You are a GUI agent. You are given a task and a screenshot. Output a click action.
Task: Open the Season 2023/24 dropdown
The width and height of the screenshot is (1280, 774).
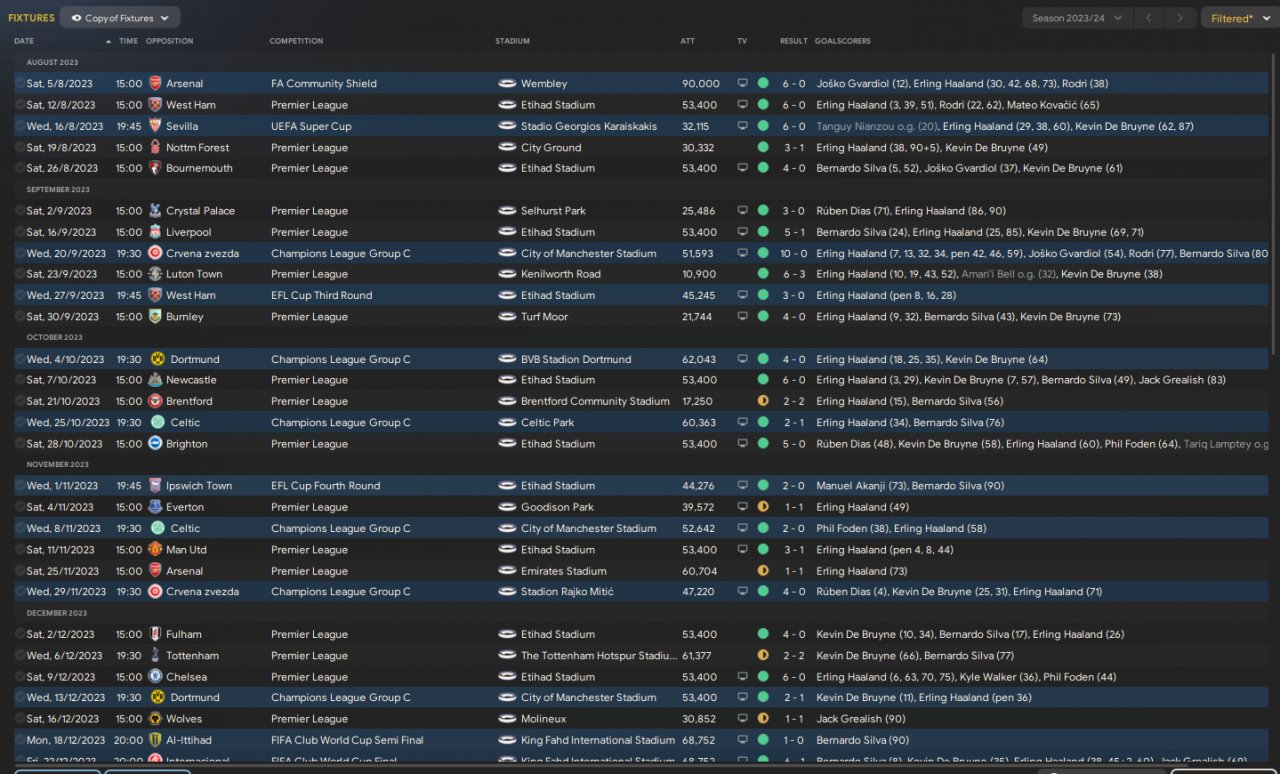tap(1078, 18)
